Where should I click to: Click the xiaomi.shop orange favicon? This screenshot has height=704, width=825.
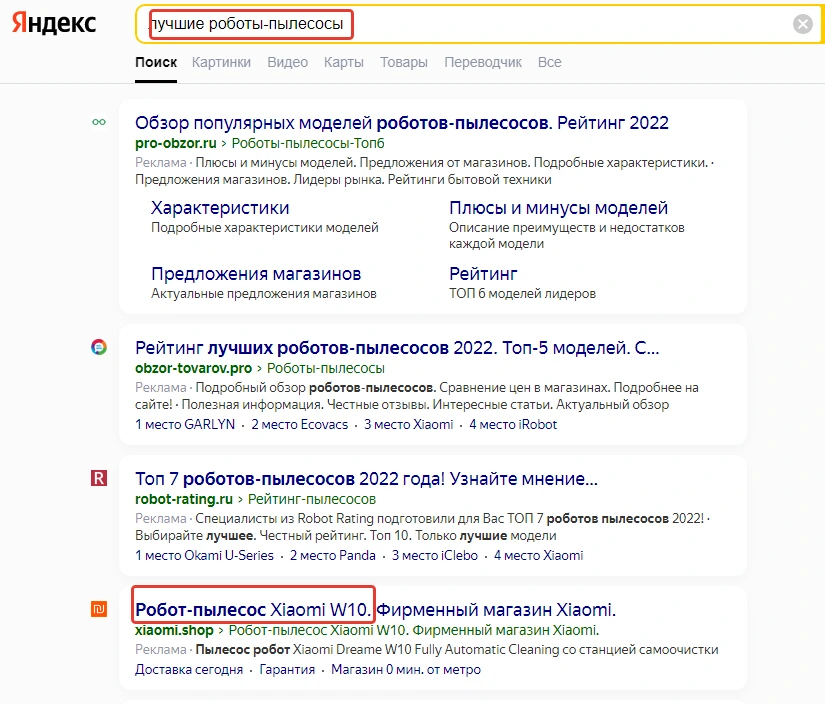[99, 609]
